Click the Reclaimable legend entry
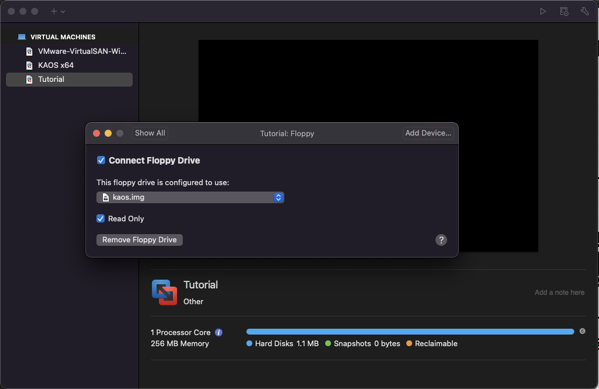 432,344
